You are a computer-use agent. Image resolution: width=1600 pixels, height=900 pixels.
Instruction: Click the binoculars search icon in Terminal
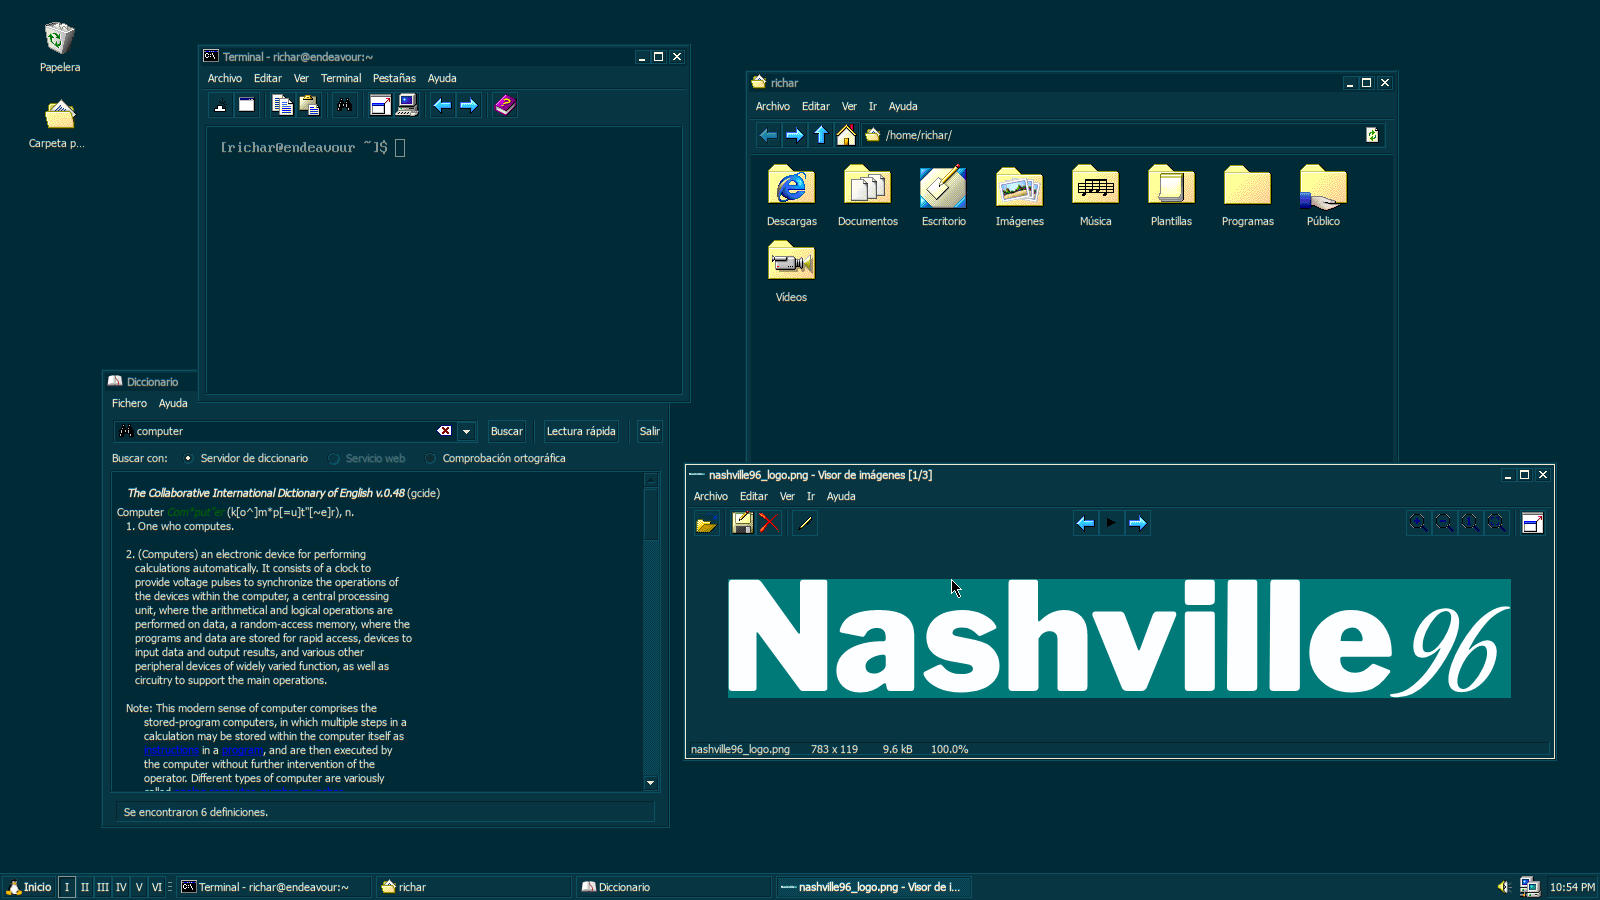(344, 105)
